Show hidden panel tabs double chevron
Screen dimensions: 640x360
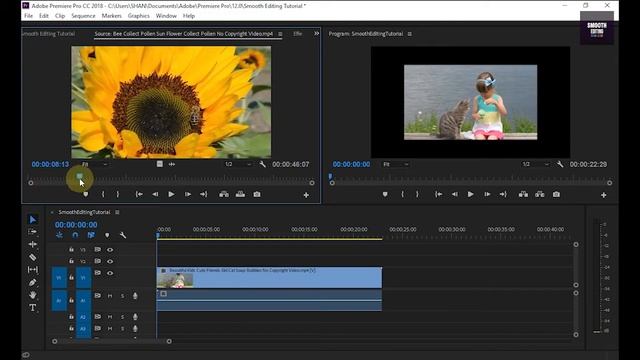(316, 33)
